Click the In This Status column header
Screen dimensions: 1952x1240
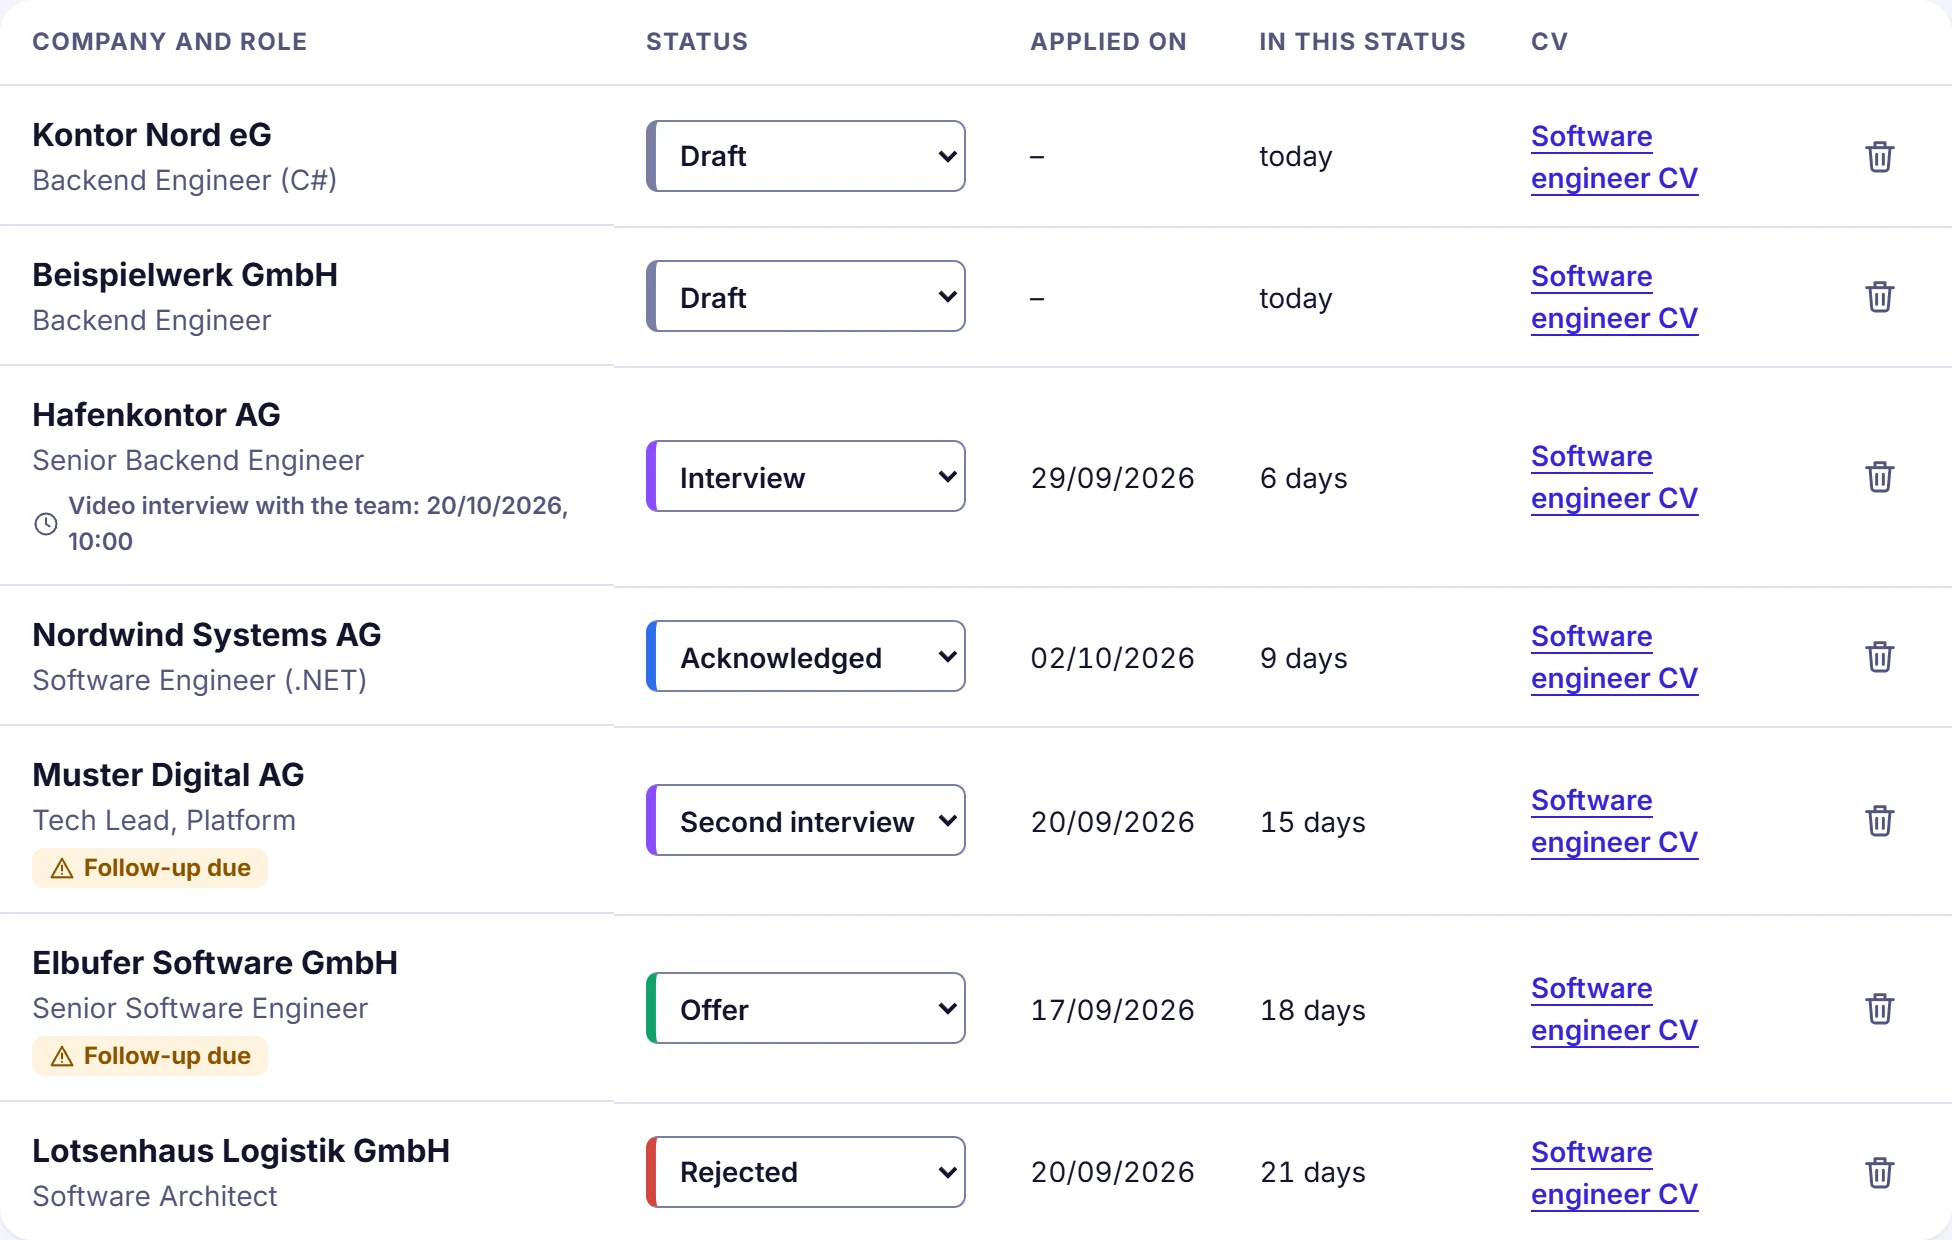tap(1362, 42)
